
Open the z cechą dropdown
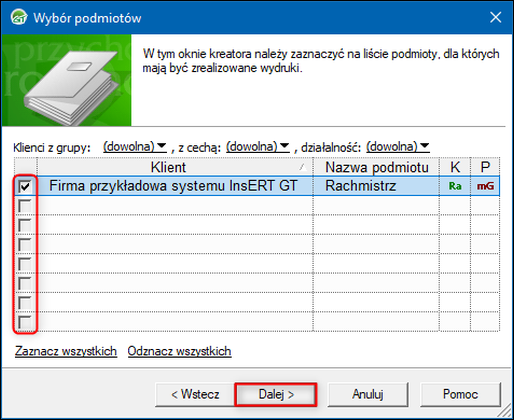(258, 146)
